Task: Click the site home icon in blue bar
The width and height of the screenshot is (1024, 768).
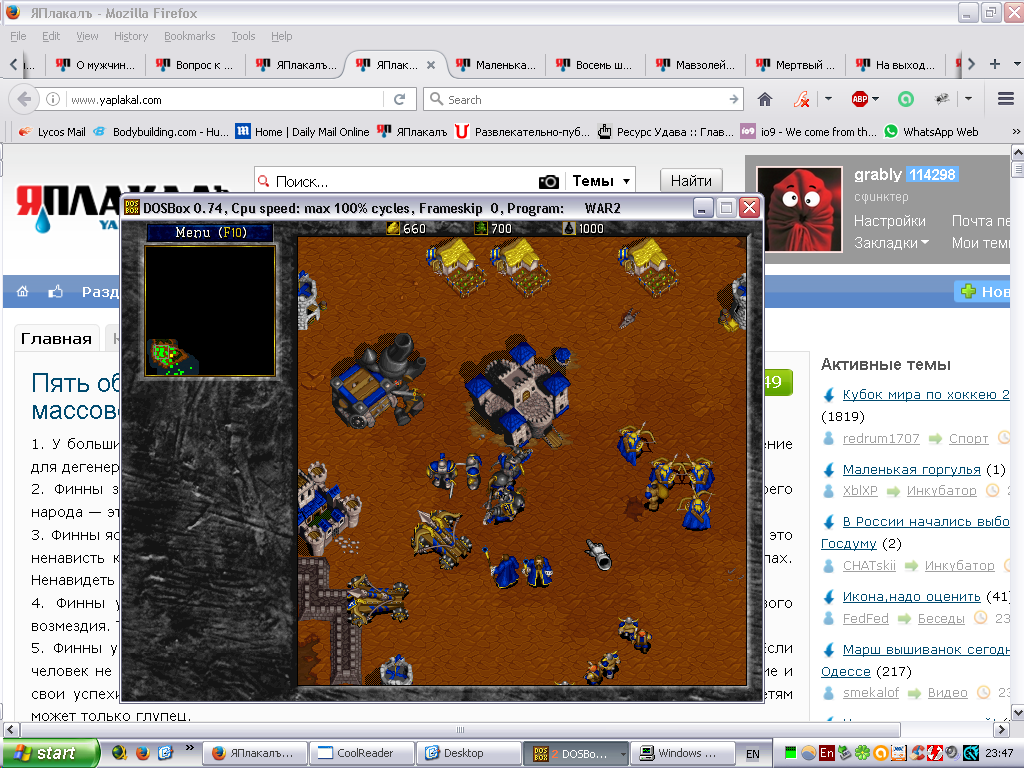Action: point(22,291)
